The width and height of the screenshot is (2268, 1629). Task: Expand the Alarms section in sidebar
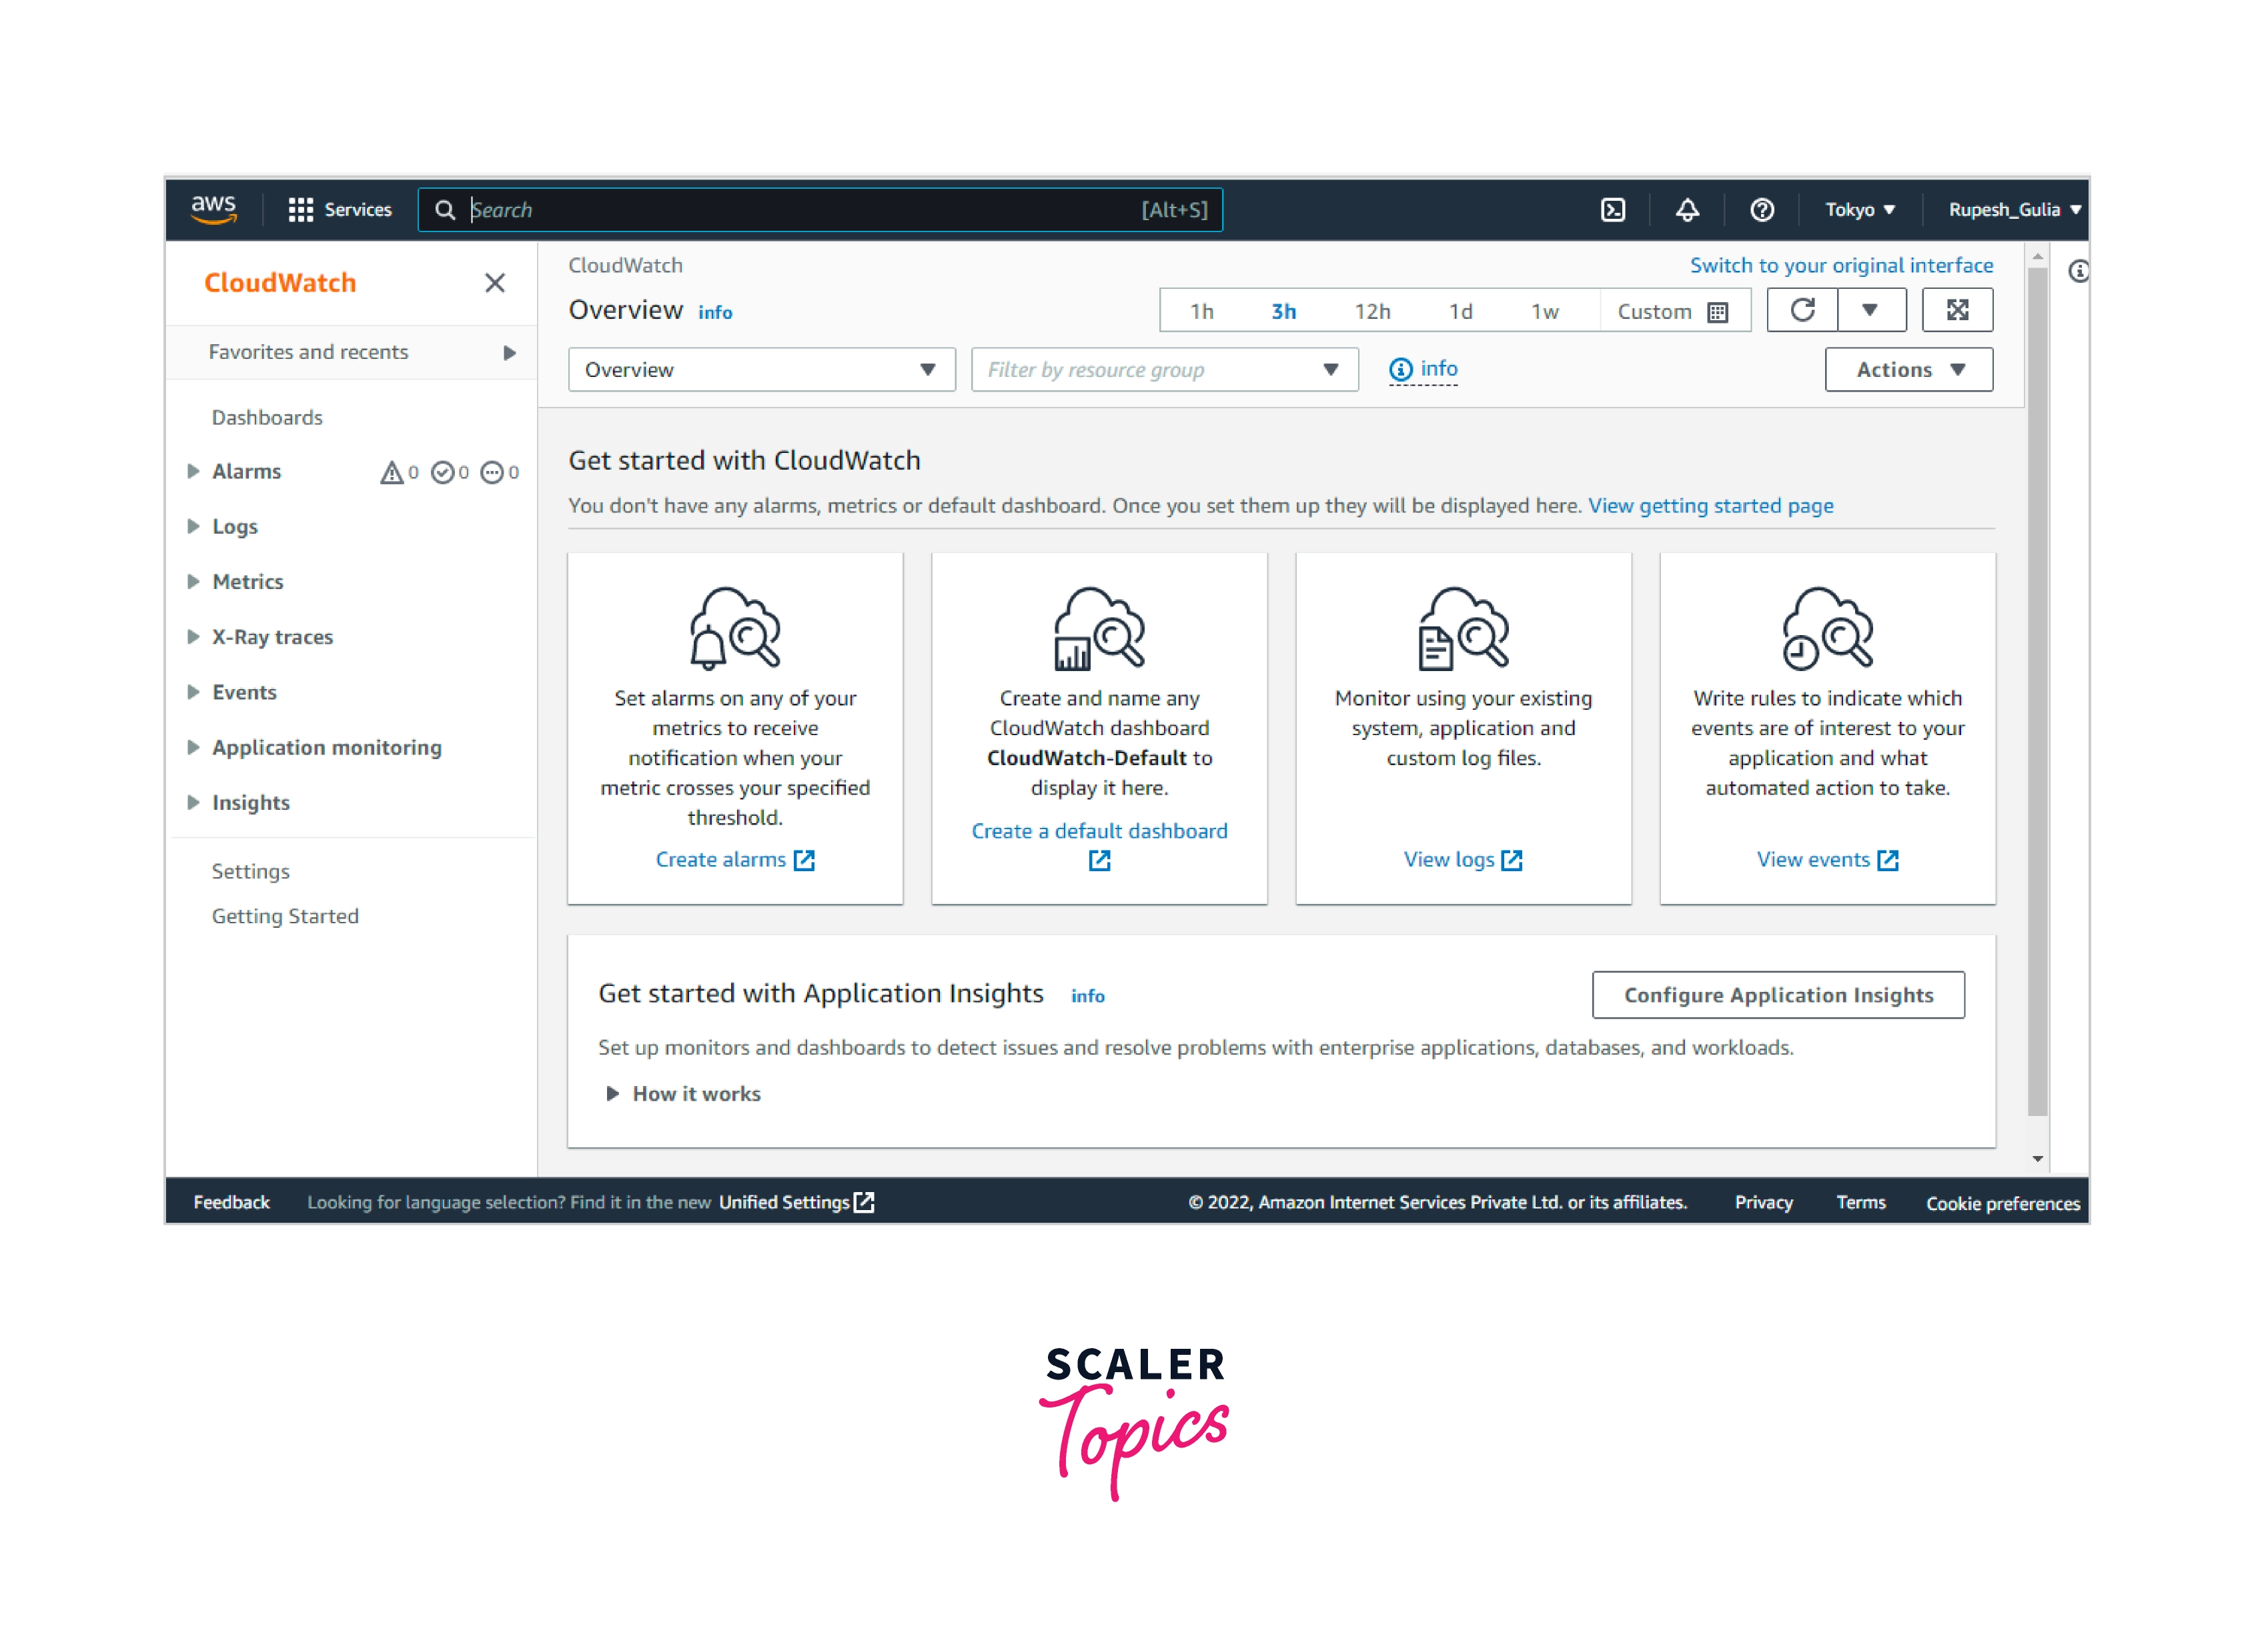point(193,471)
